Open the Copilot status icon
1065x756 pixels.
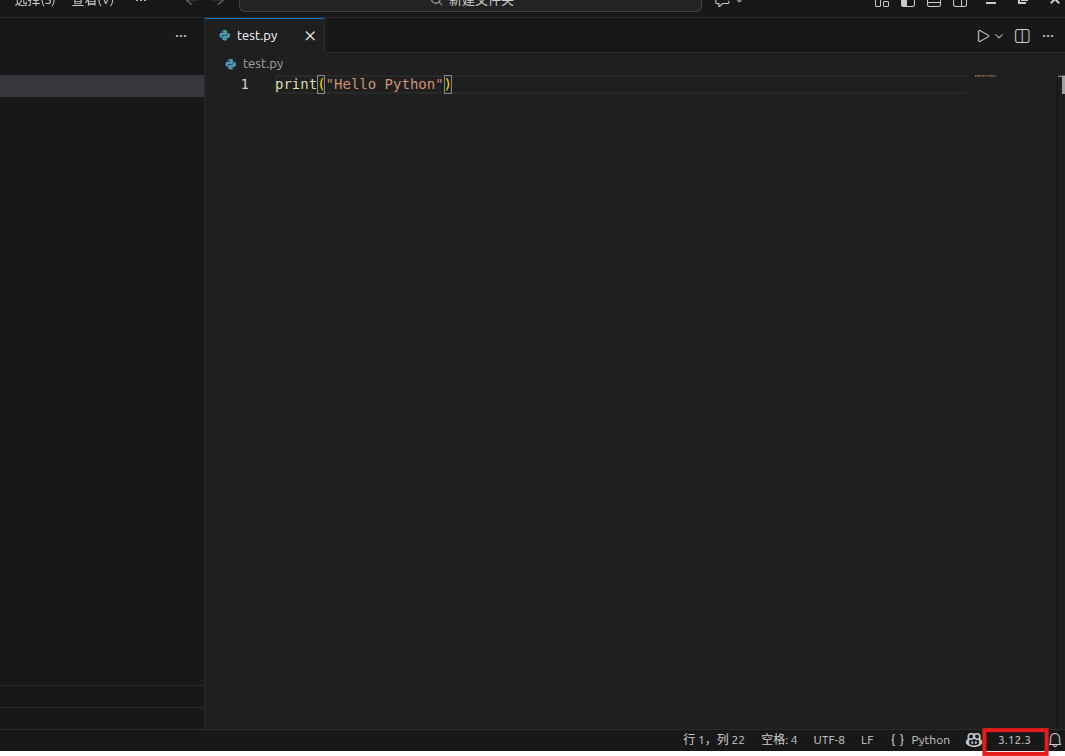(973, 740)
